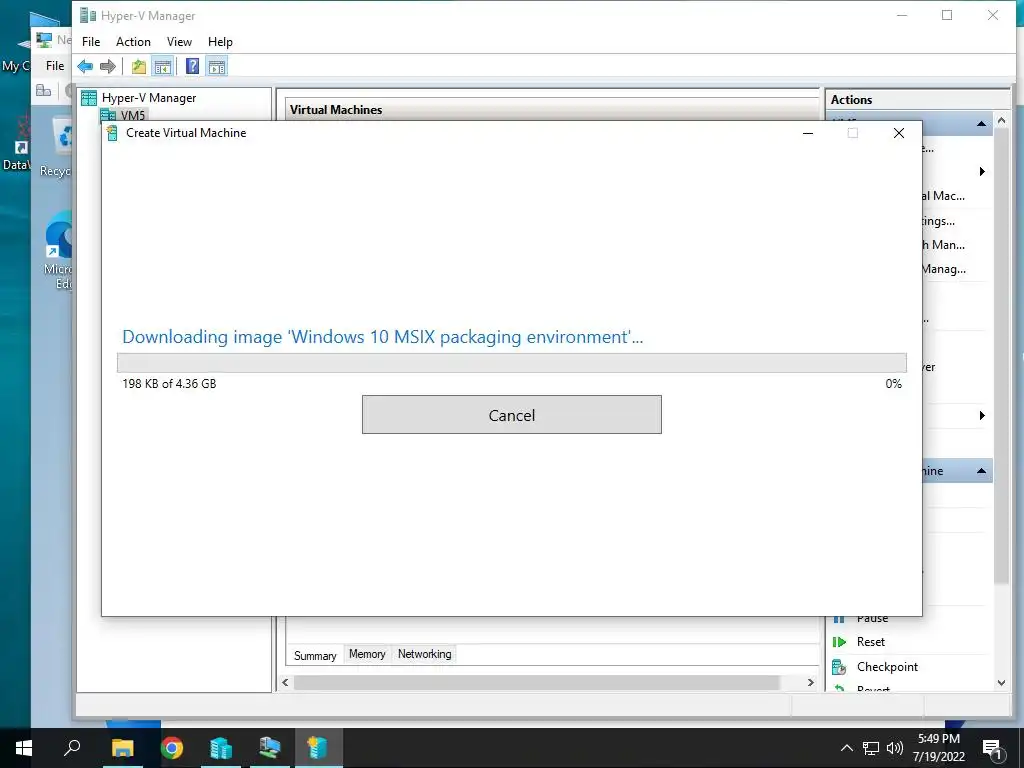The image size is (1024, 768).
Task: Launch Google Chrome from the taskbar
Action: 172,748
